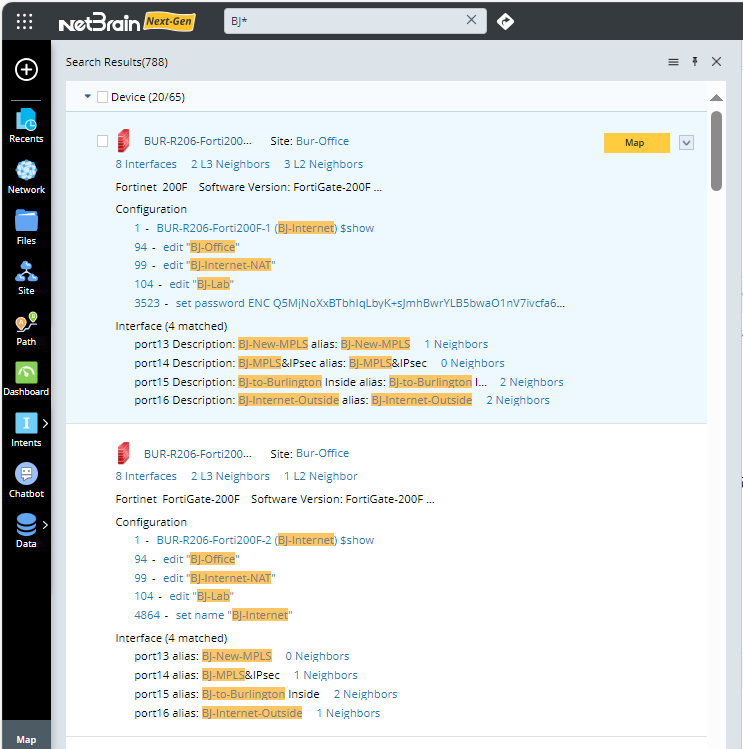Click 0 Neighbors beside port13 alias BJ-New-MPLS
The width and height of the screenshot is (743, 749).
[317, 656]
